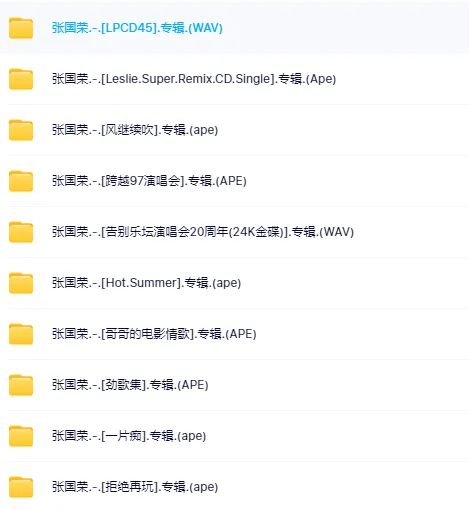The width and height of the screenshot is (469, 510).
Task: Open Leslie.Super.Remix.CD.Single Ape folder name
Action: tap(194, 79)
